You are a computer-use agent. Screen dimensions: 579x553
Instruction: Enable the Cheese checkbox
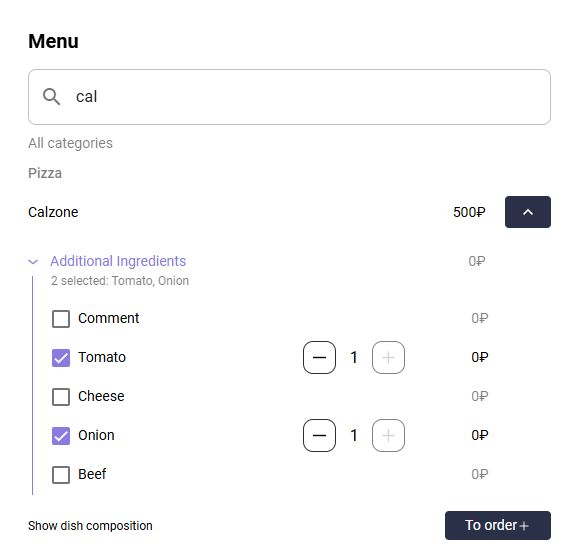61,397
